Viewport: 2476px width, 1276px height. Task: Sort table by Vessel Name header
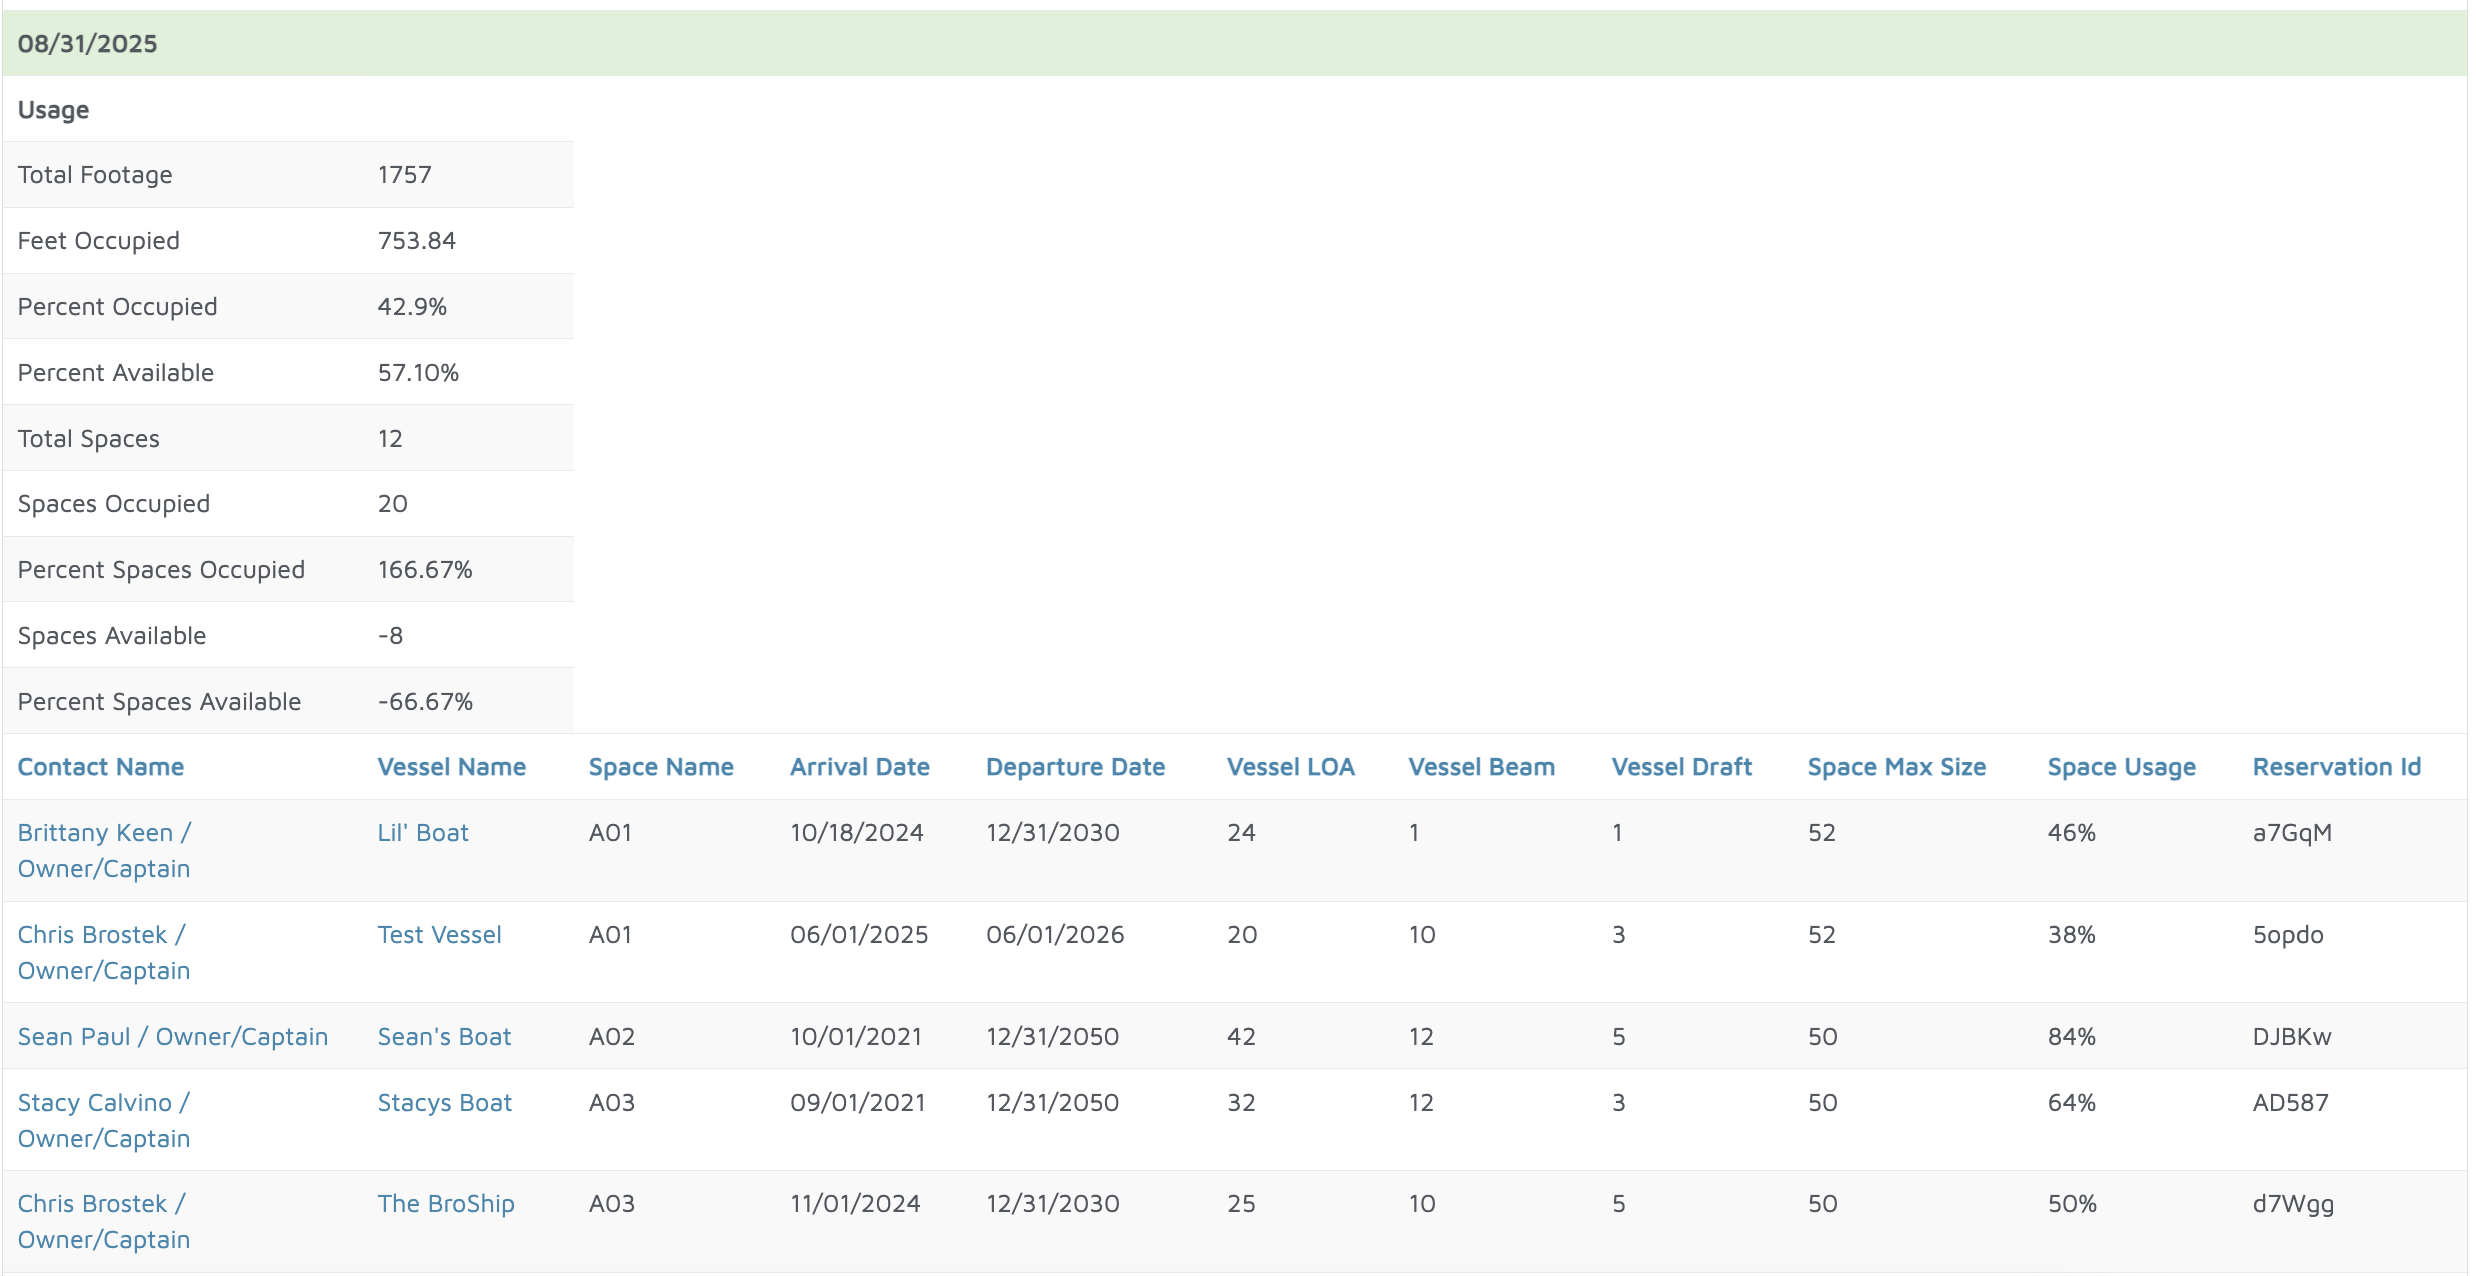[x=451, y=767]
